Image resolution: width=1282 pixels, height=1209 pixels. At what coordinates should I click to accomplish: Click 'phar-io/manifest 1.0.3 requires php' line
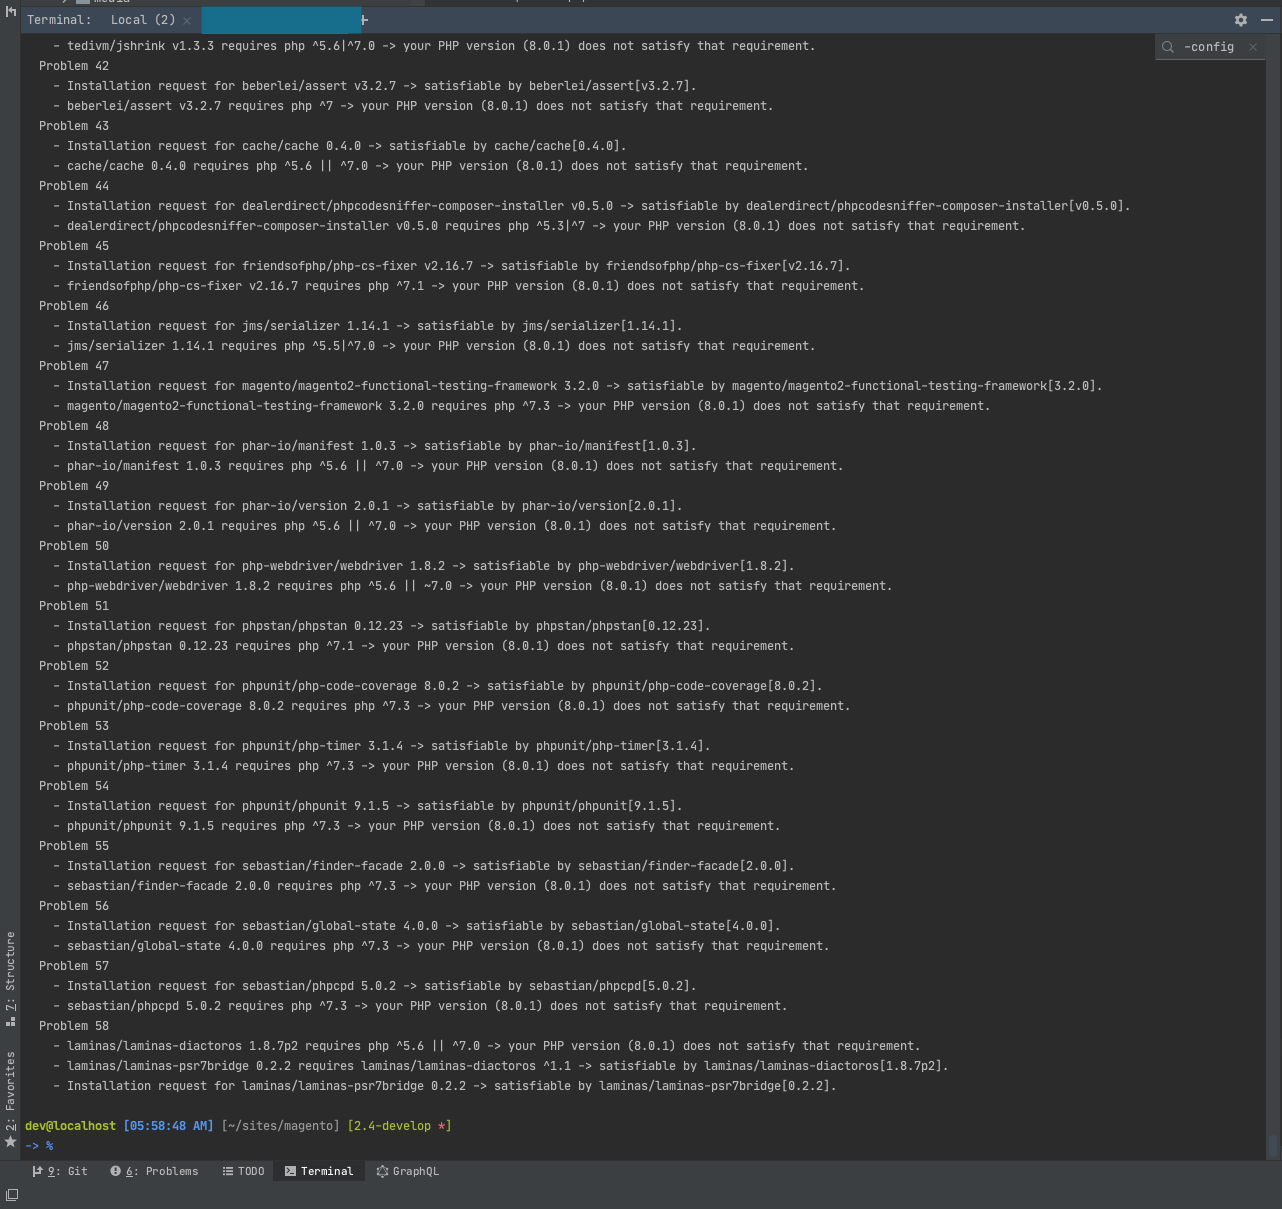coord(448,466)
